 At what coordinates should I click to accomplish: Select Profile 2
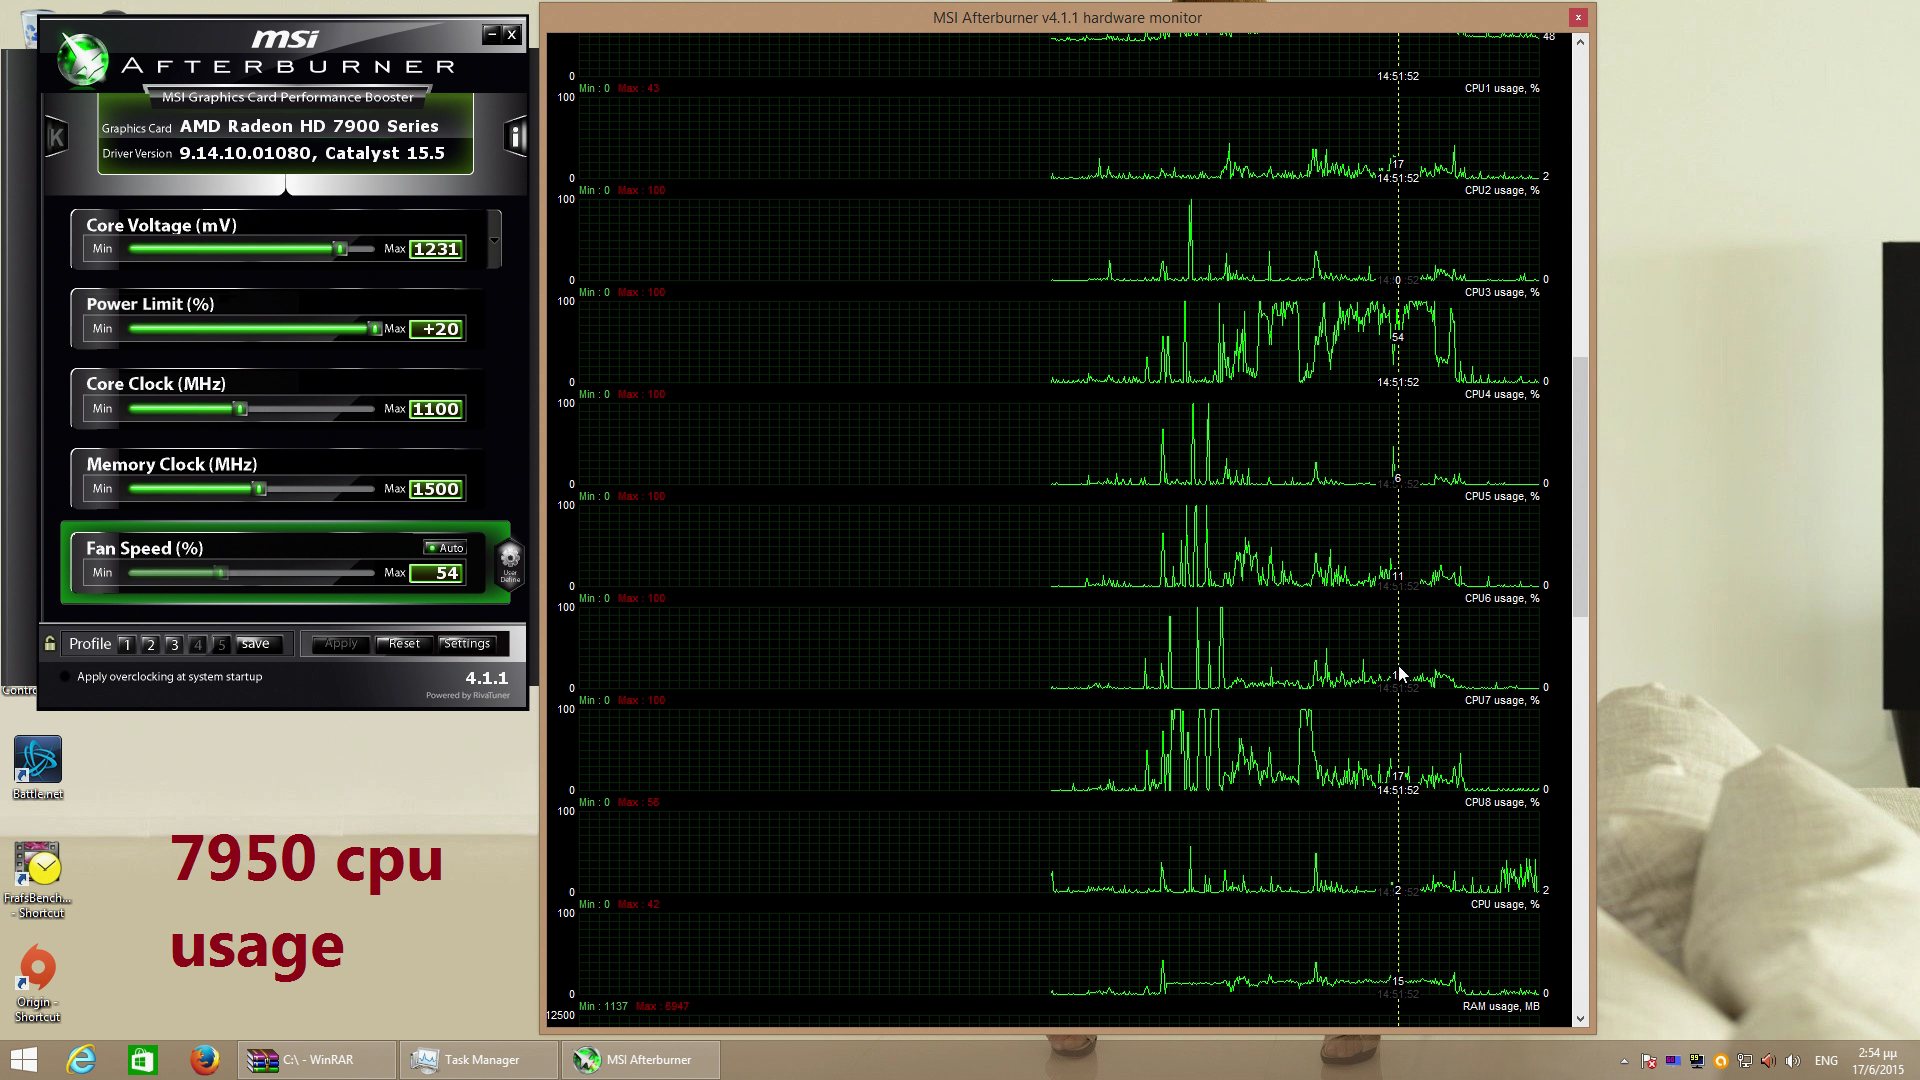pyautogui.click(x=150, y=645)
